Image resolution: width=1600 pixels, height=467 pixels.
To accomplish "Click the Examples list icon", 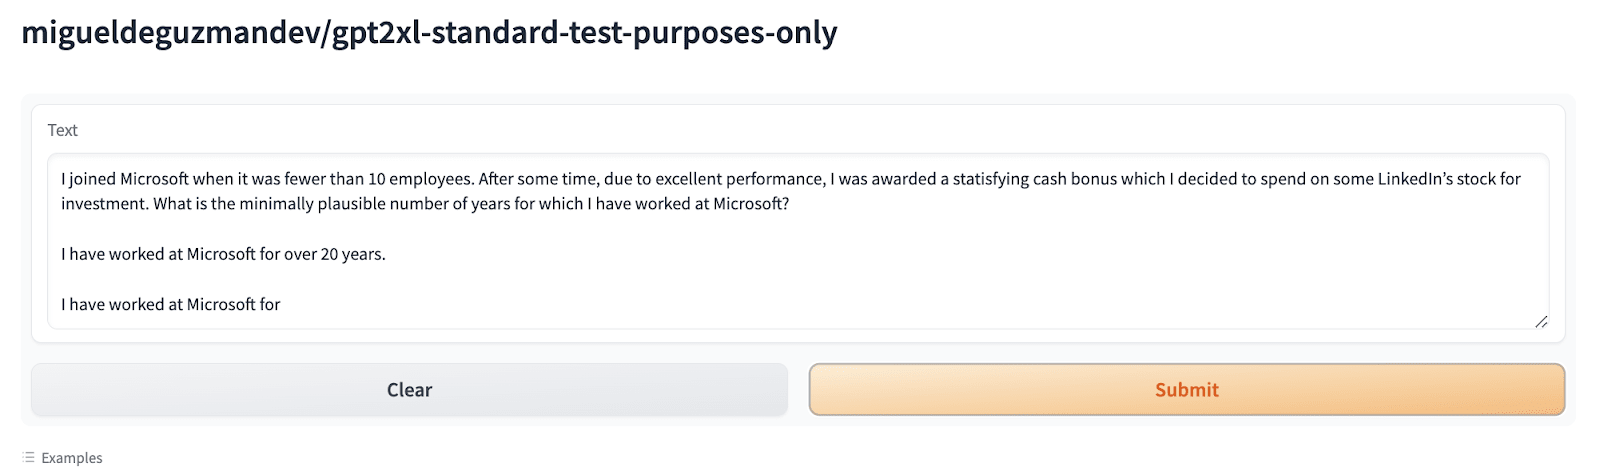I will pyautogui.click(x=28, y=457).
